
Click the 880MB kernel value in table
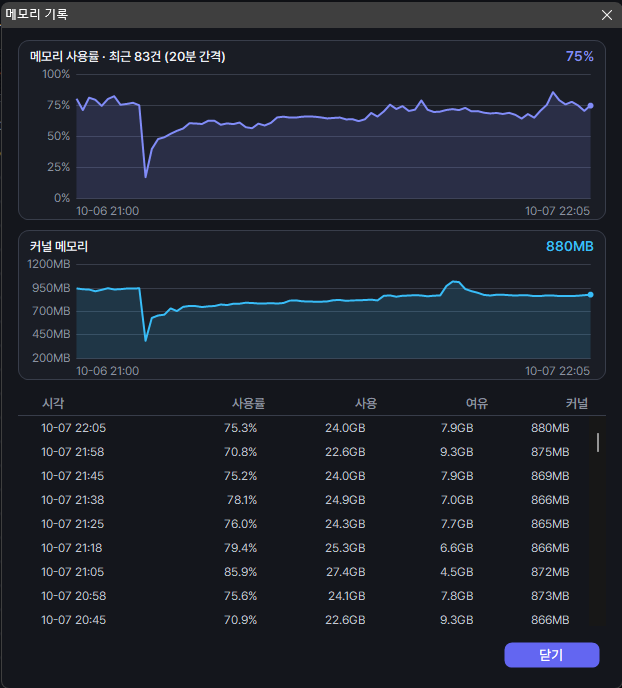[x=550, y=428]
